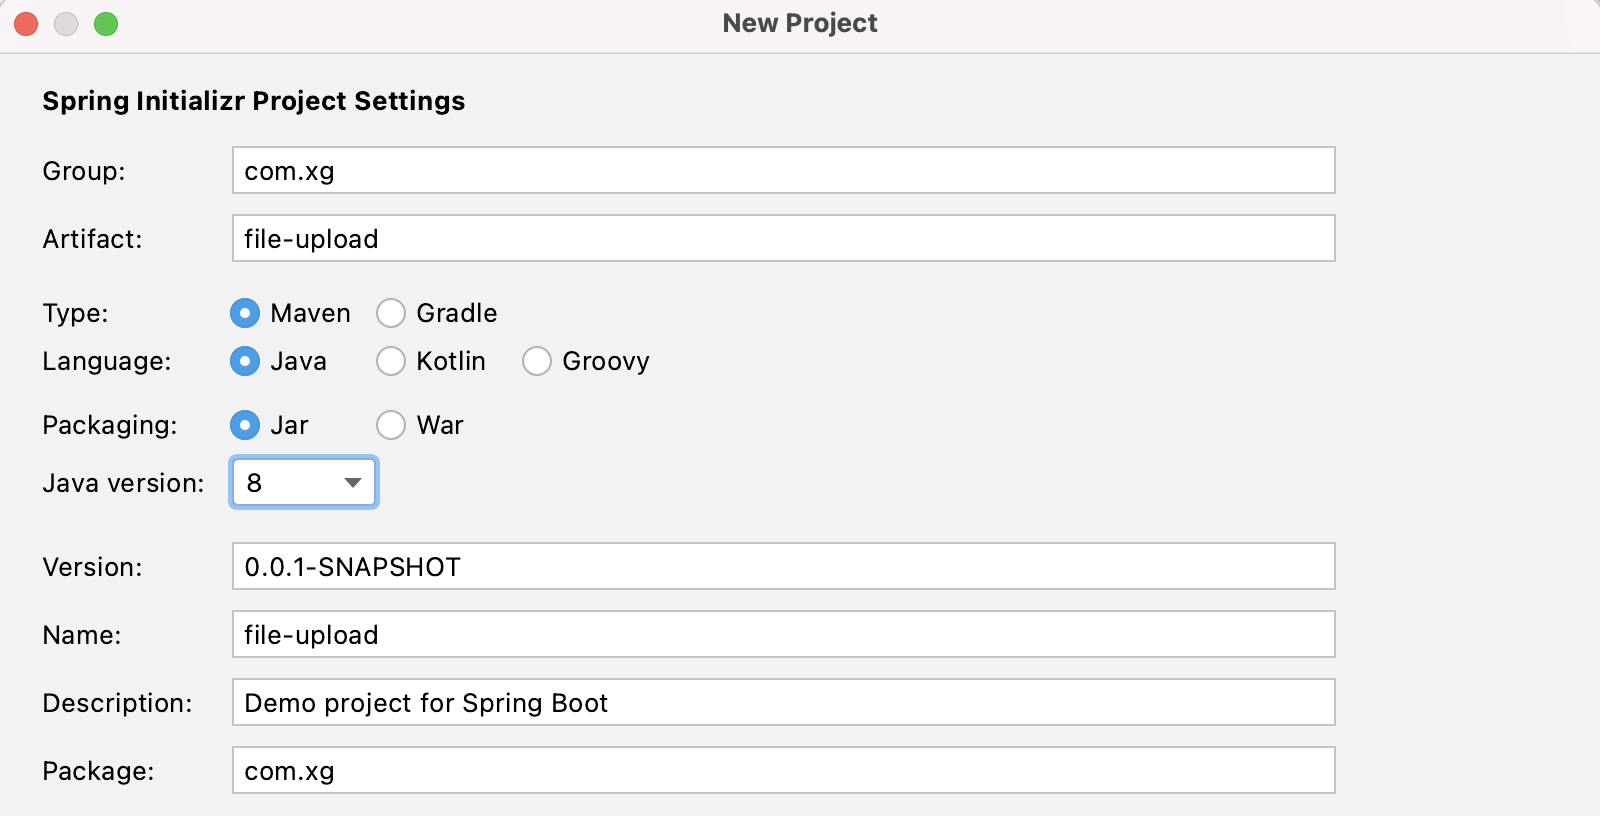Edit the Name text field

coord(783,635)
